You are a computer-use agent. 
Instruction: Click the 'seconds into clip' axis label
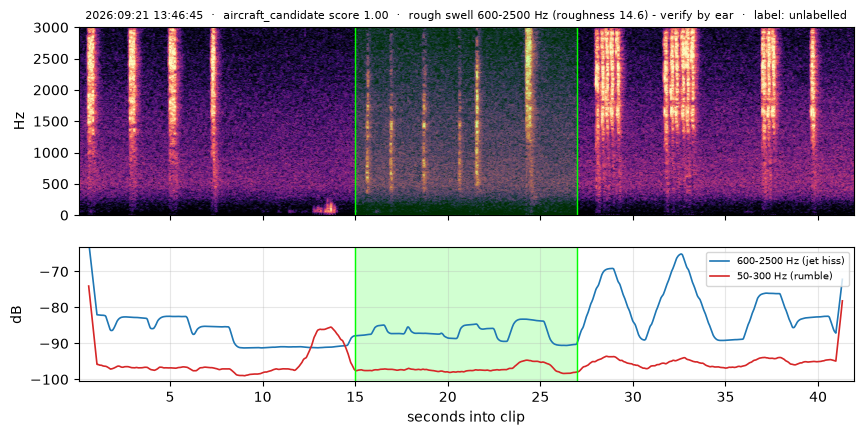pyautogui.click(x=466, y=417)
